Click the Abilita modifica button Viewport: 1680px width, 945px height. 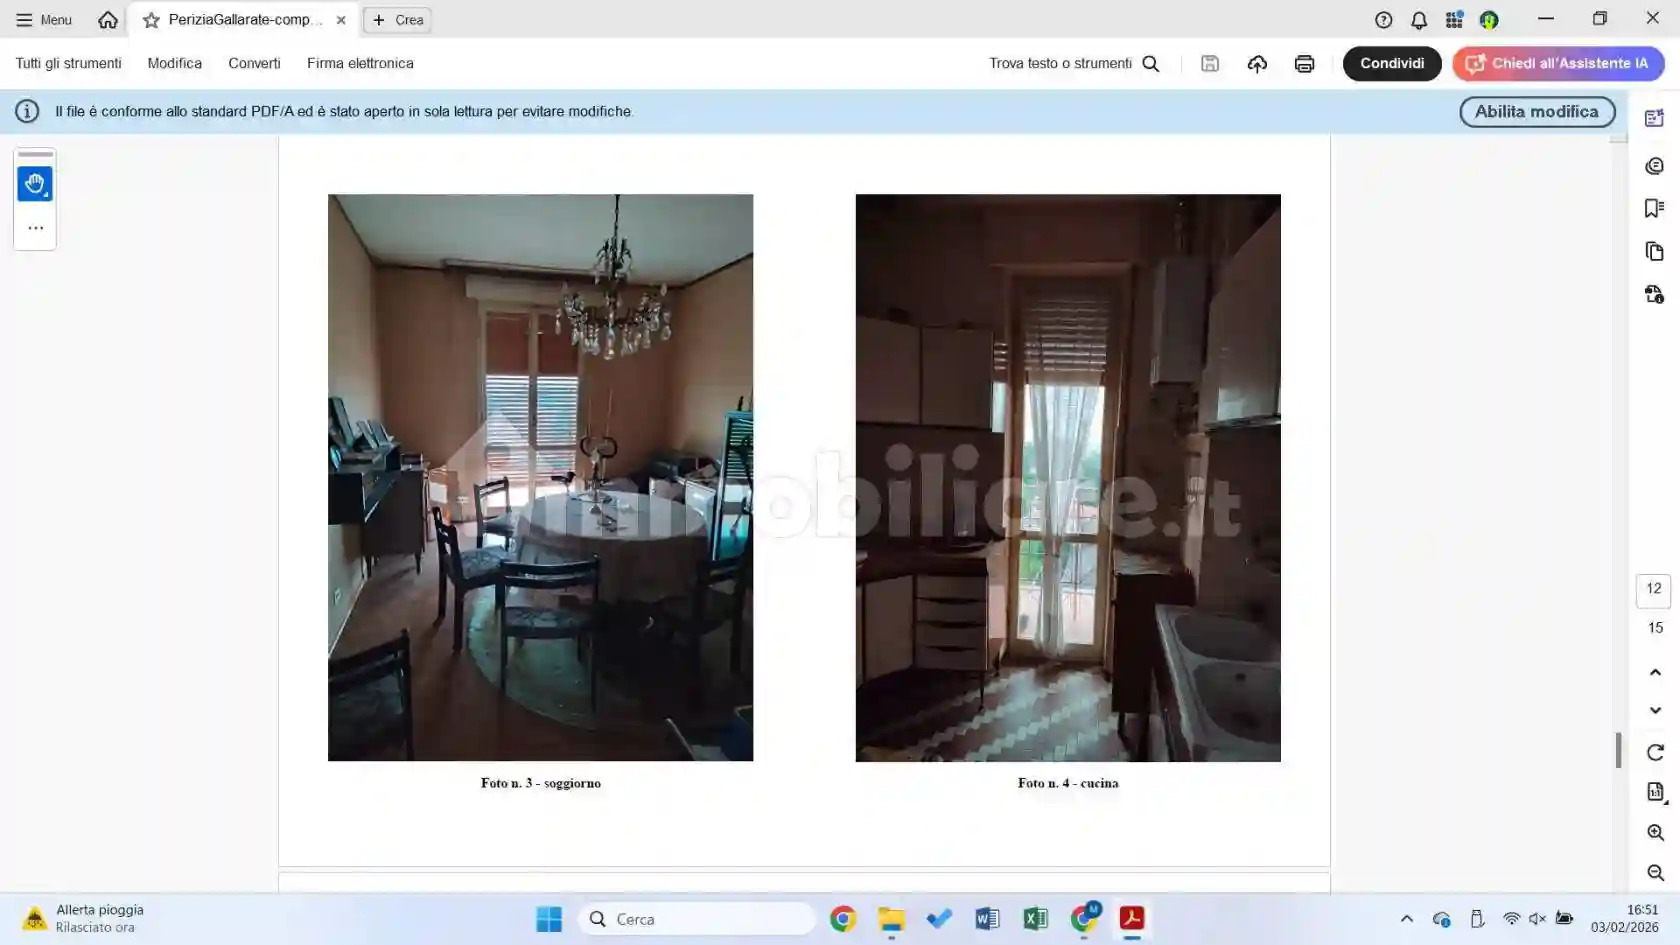(1536, 112)
